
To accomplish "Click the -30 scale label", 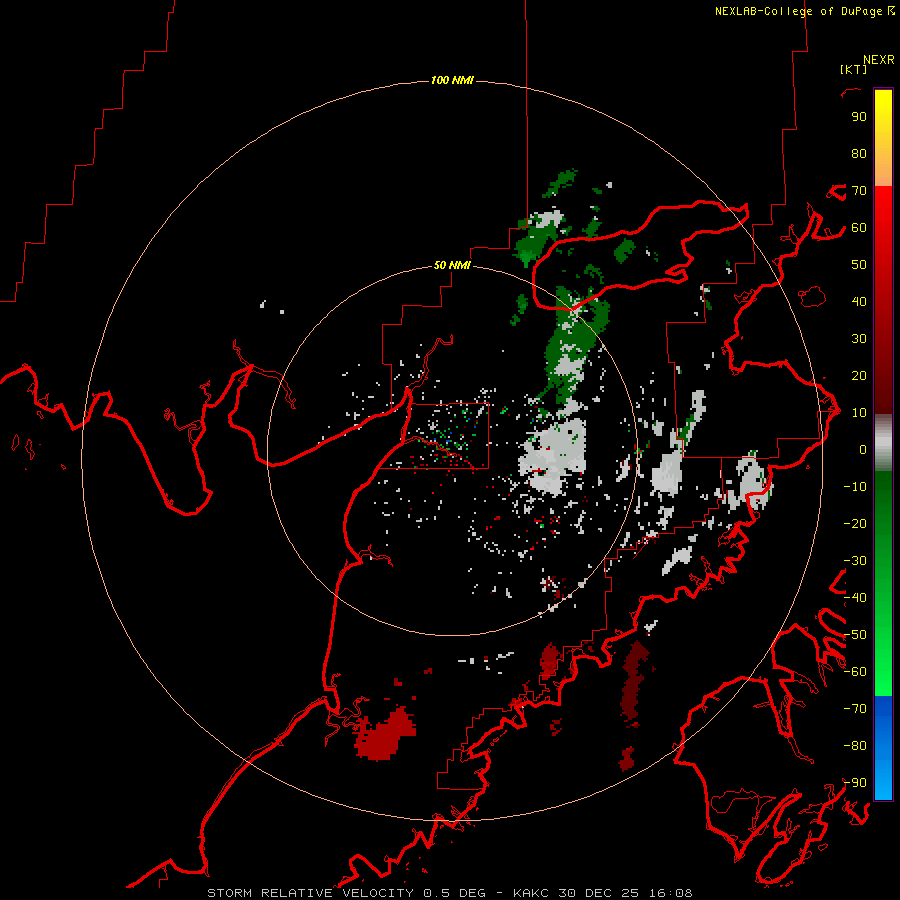I will (x=855, y=561).
